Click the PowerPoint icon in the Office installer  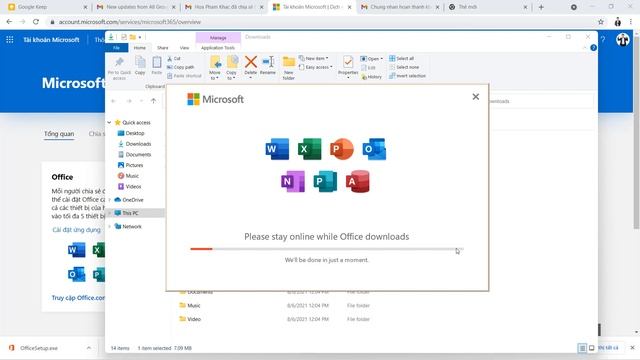tap(342, 149)
